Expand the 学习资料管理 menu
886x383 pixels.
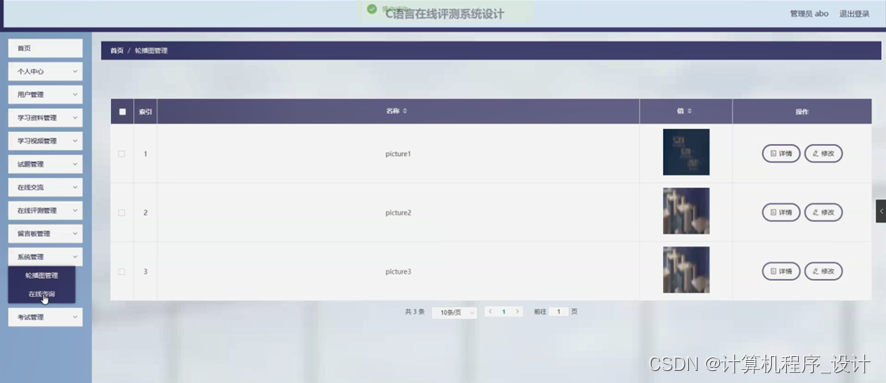click(x=45, y=118)
